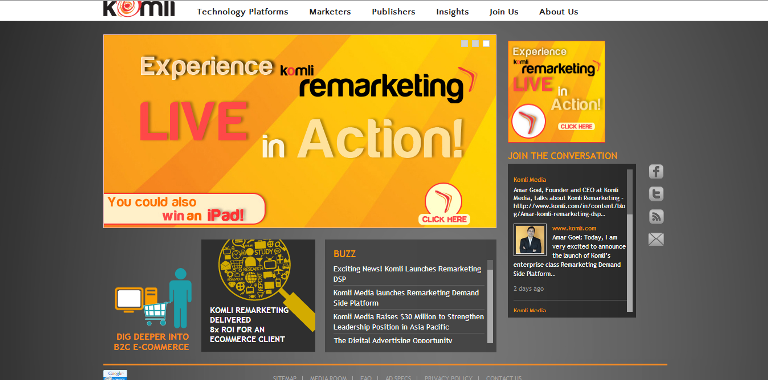Open the Contact Us footer link
768x380 pixels.
click(504, 378)
